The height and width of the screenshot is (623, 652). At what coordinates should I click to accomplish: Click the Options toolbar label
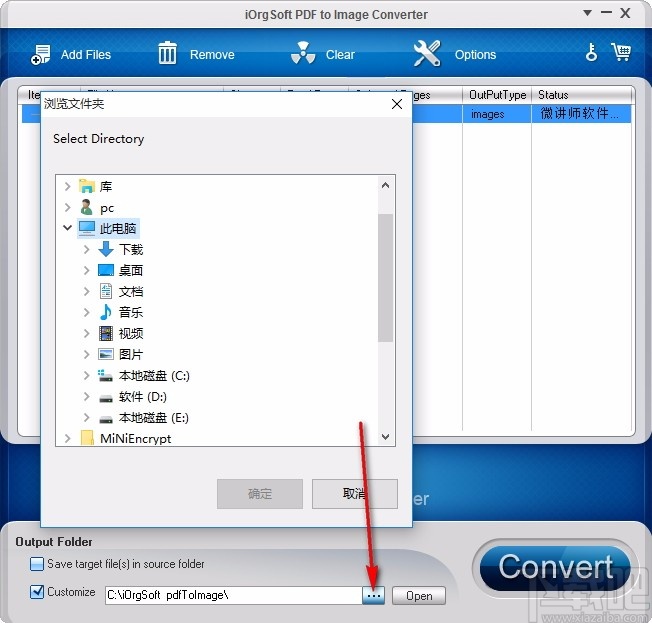pos(475,54)
